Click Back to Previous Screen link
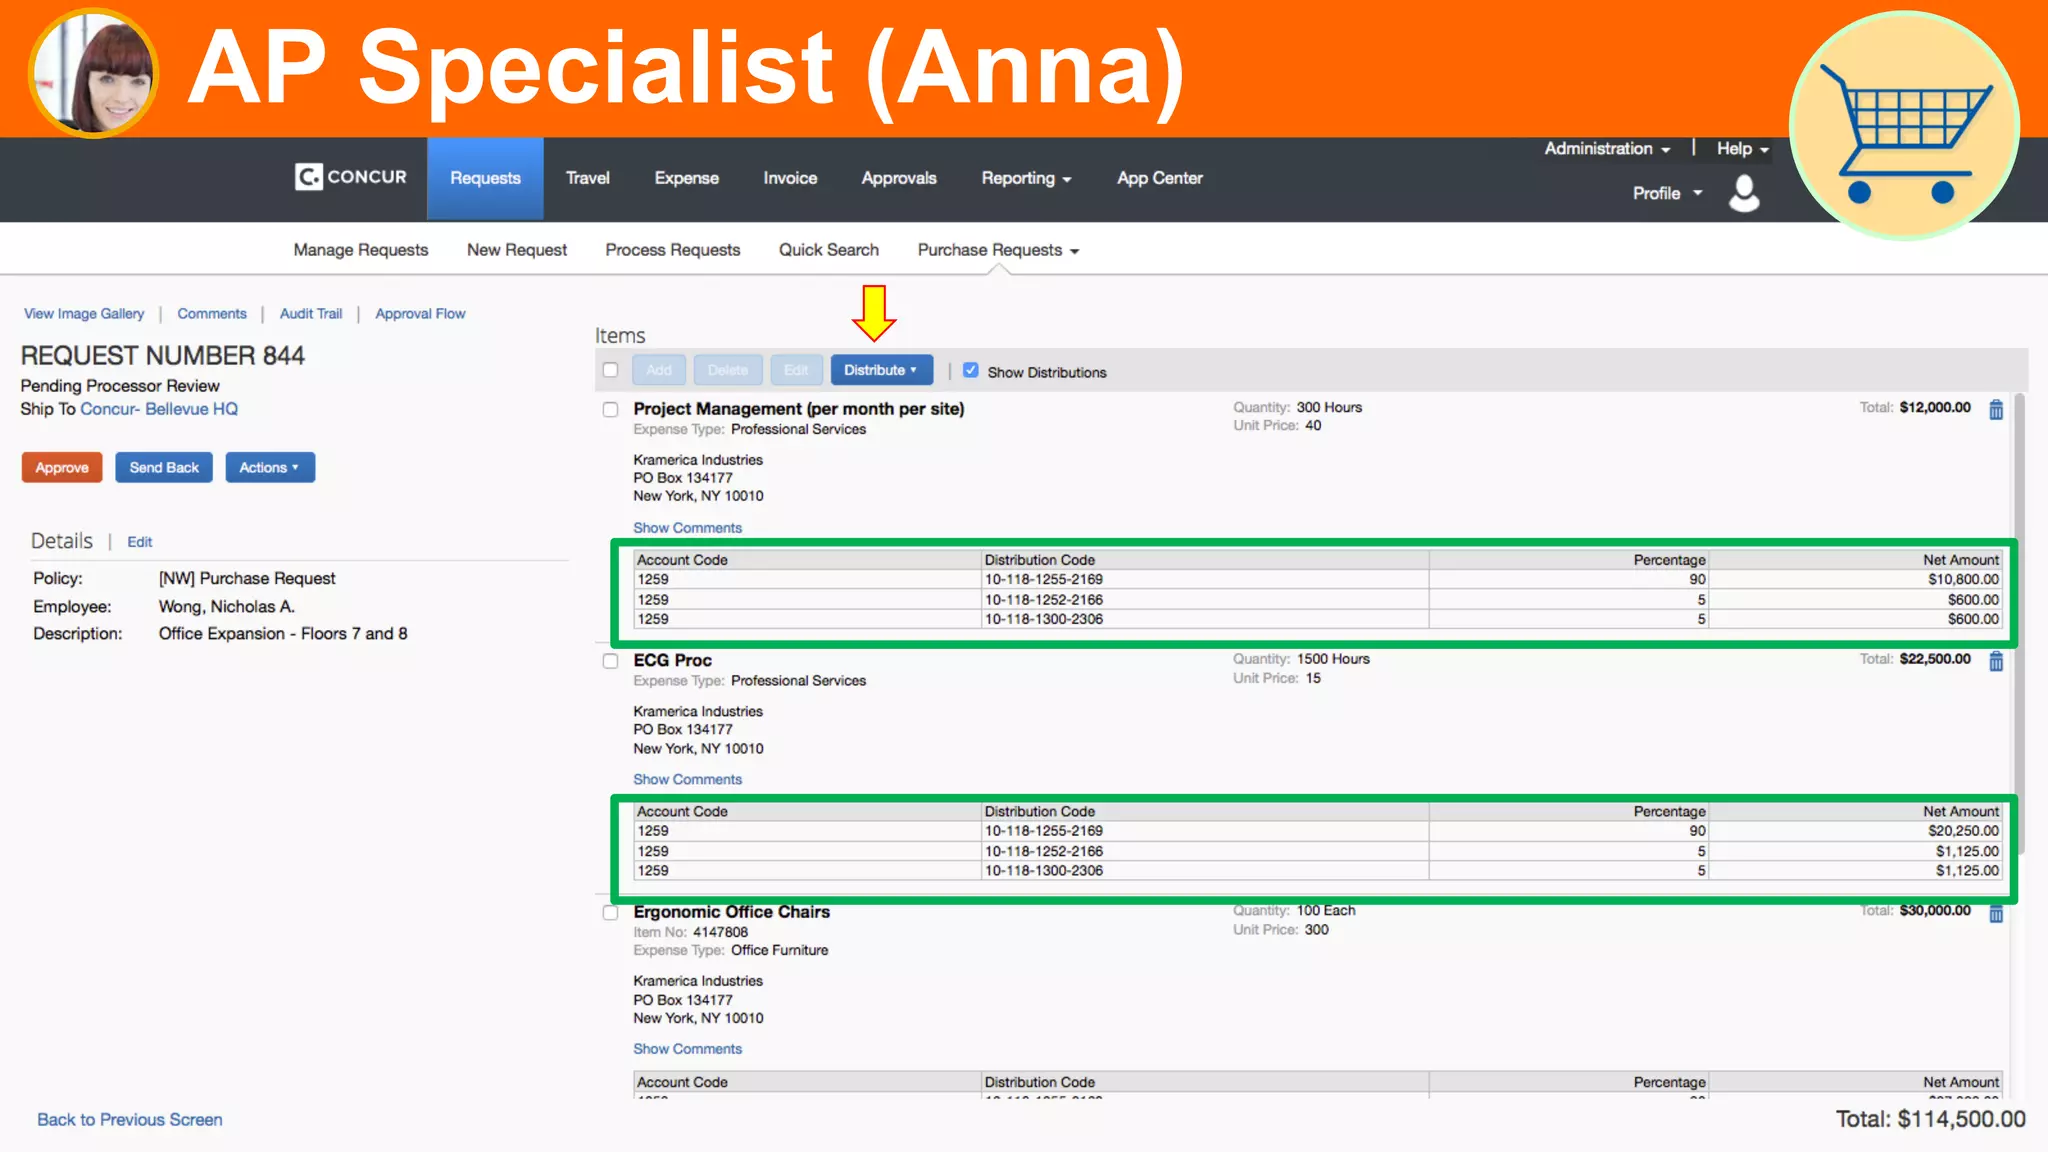 point(130,1120)
